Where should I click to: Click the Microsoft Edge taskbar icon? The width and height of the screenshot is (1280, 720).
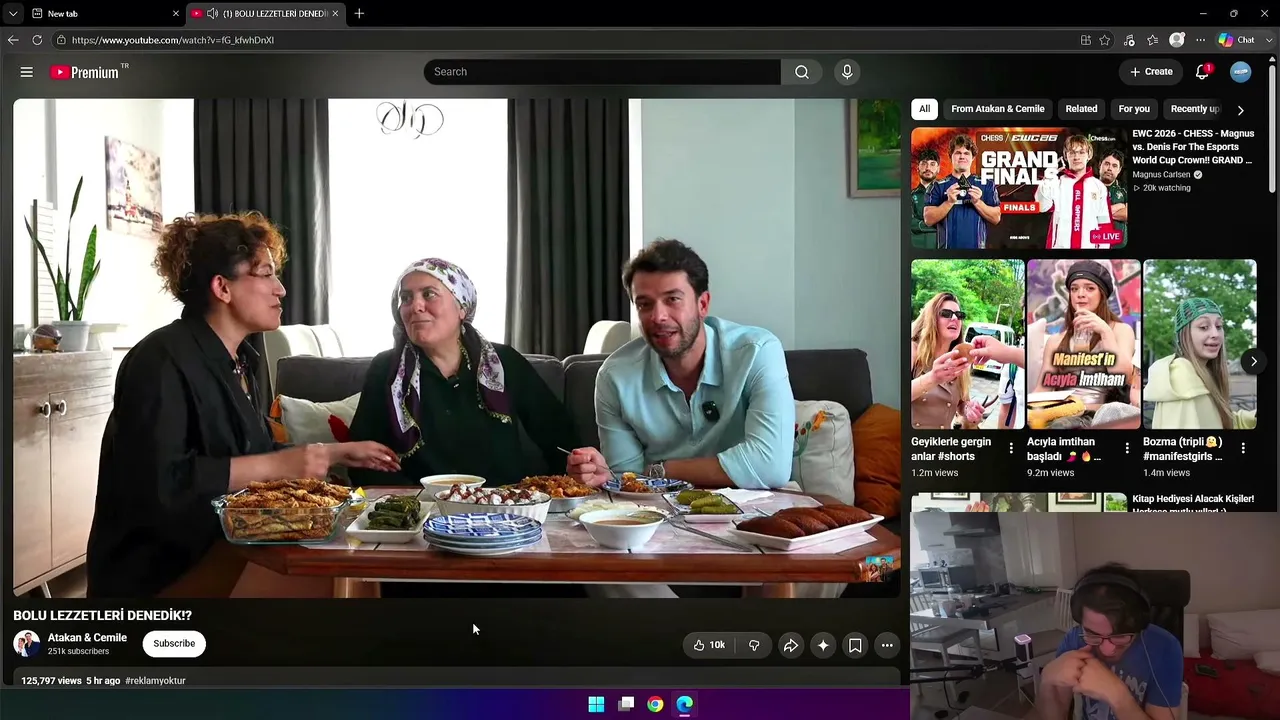click(x=684, y=704)
